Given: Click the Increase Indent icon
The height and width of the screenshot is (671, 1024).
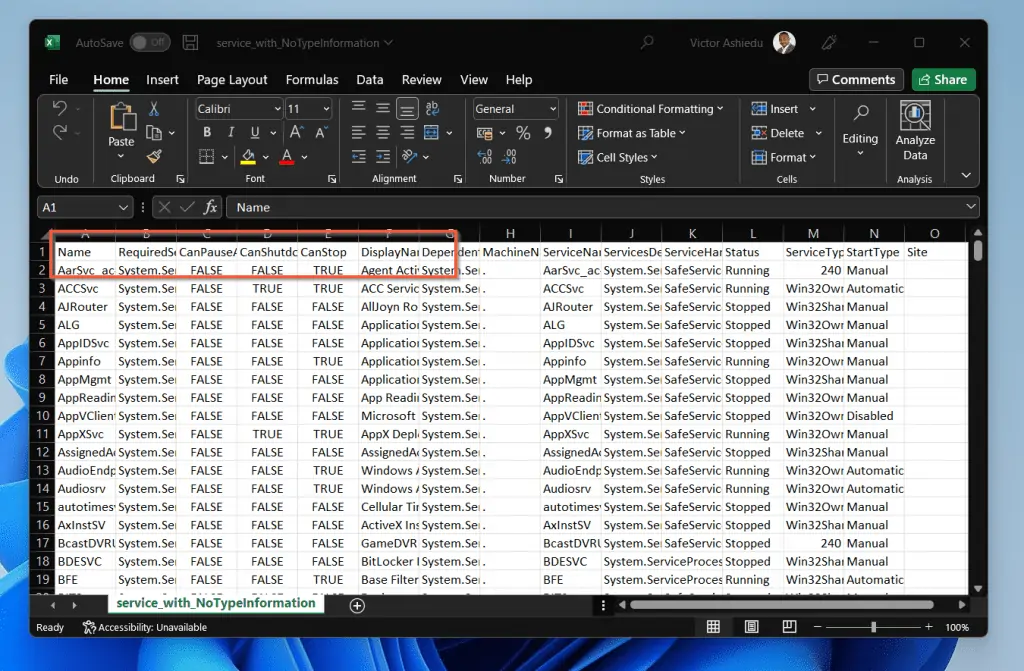Looking at the screenshot, I should [383, 157].
